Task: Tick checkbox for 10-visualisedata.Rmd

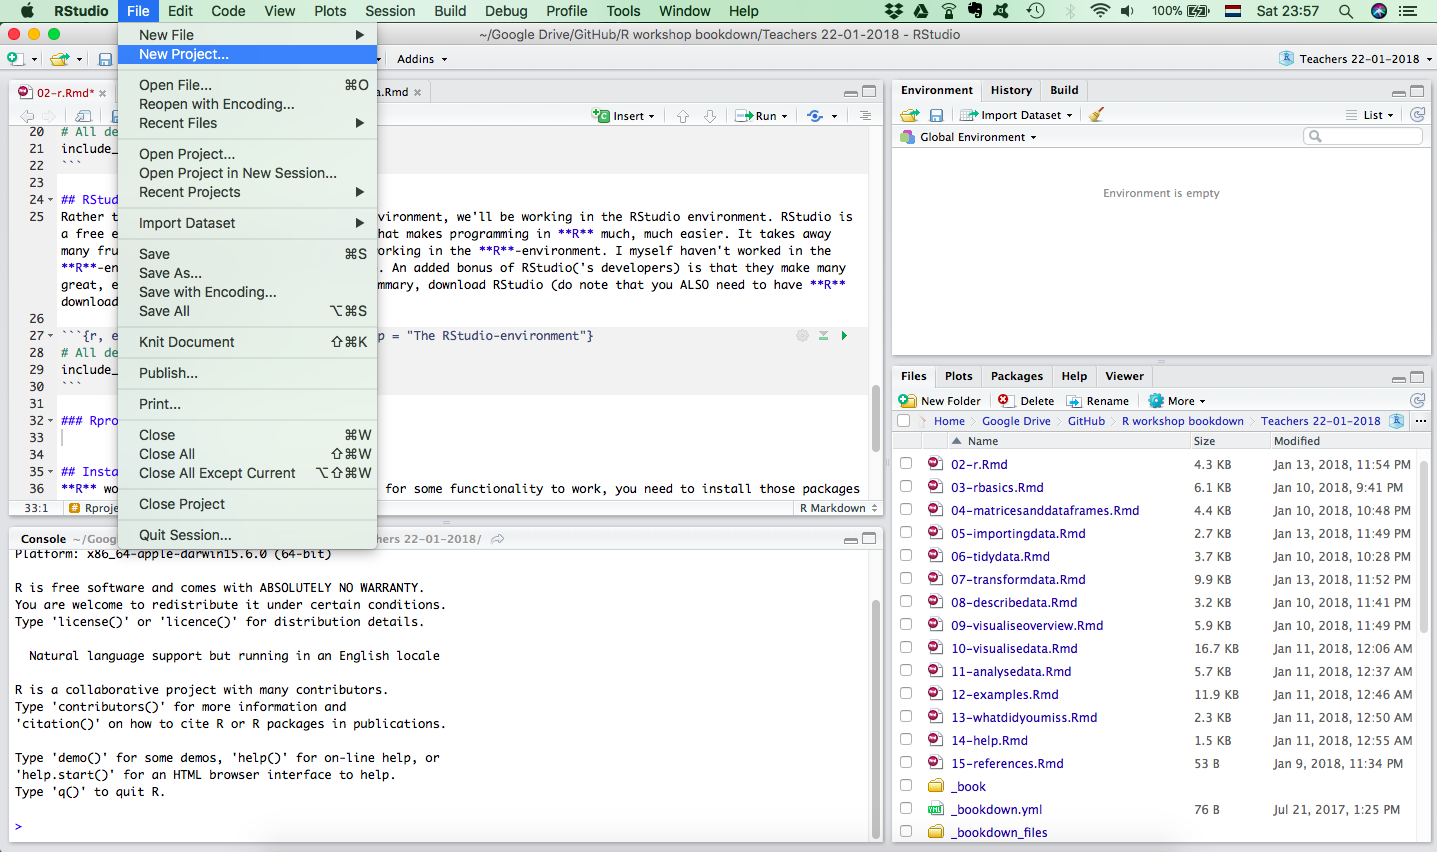Action: point(906,648)
